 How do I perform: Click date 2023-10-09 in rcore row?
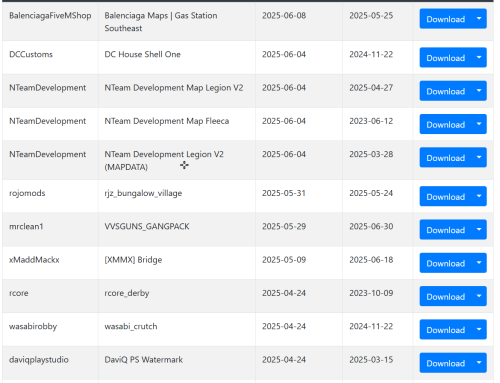point(371,293)
